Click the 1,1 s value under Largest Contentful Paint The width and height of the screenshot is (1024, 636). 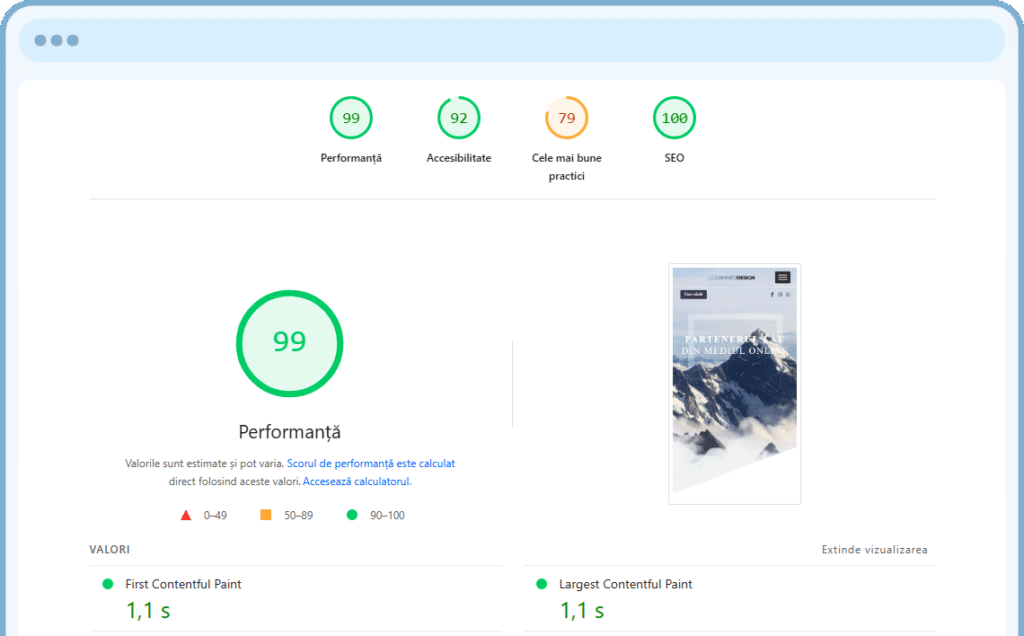582,611
